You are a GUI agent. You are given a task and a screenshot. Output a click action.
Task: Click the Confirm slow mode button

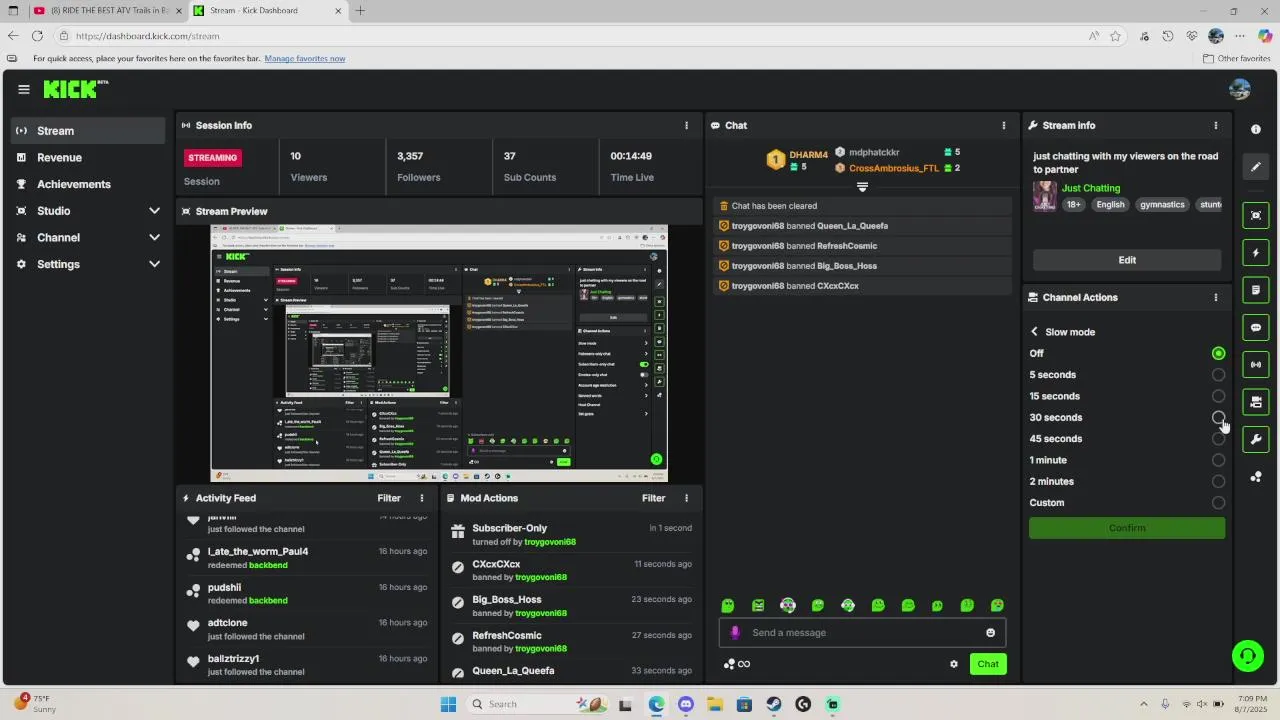pyautogui.click(x=1127, y=528)
